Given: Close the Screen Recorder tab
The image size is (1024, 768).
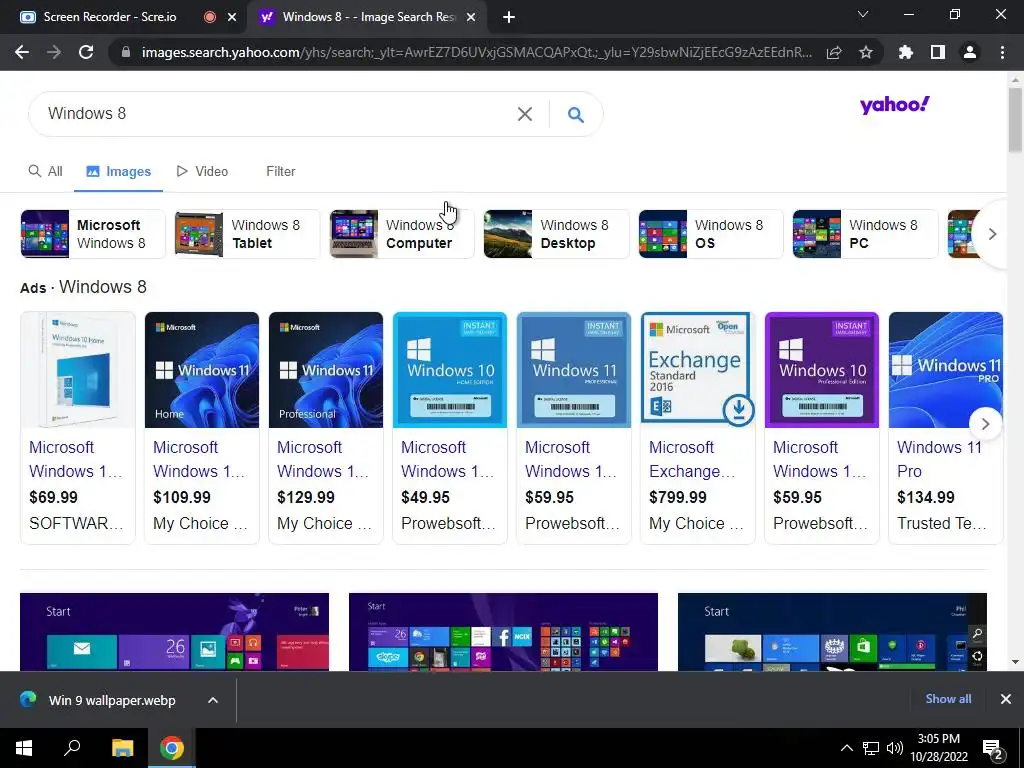Looking at the screenshot, I should coord(232,17).
